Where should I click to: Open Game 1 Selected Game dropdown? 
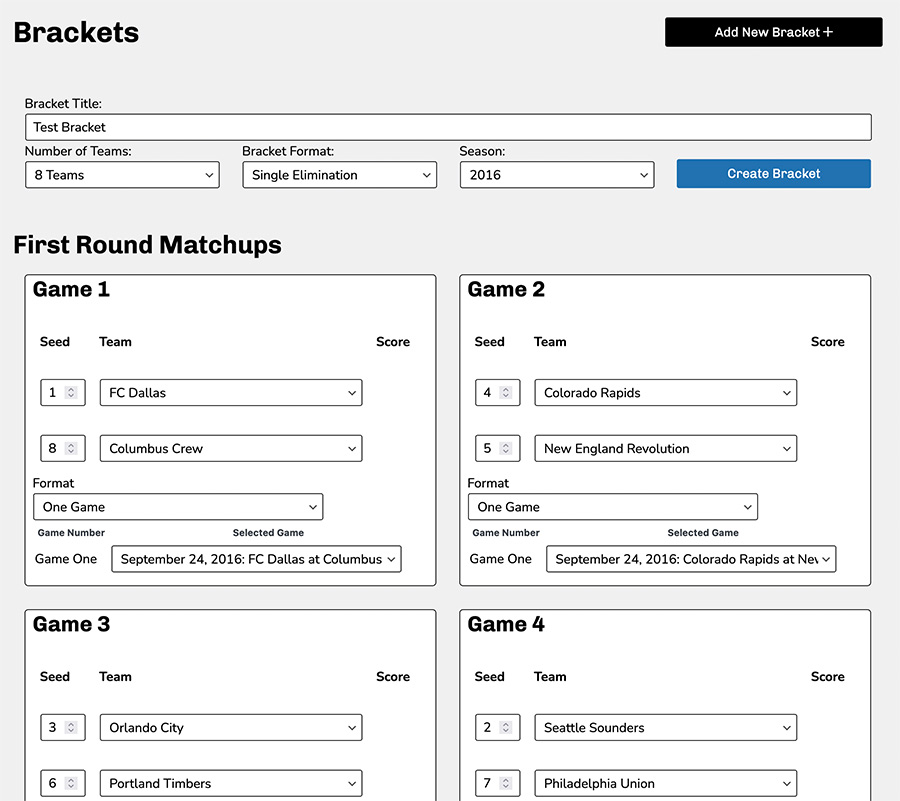point(256,559)
